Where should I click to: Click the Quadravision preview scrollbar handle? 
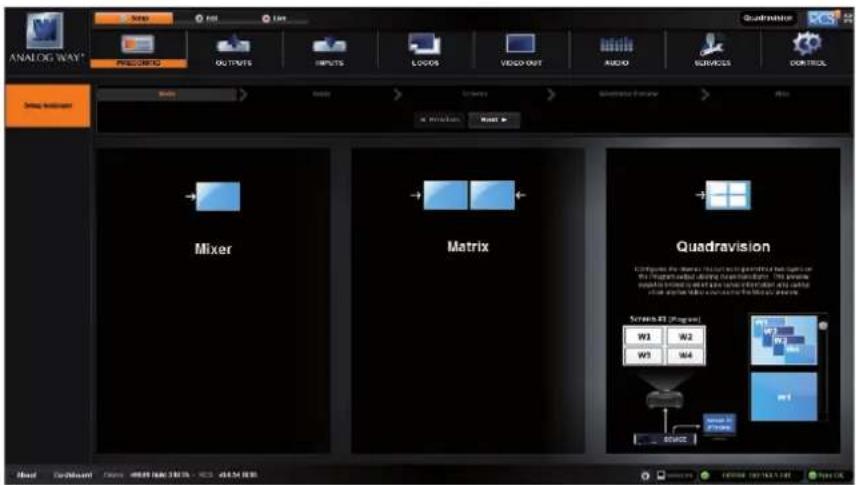point(823,326)
